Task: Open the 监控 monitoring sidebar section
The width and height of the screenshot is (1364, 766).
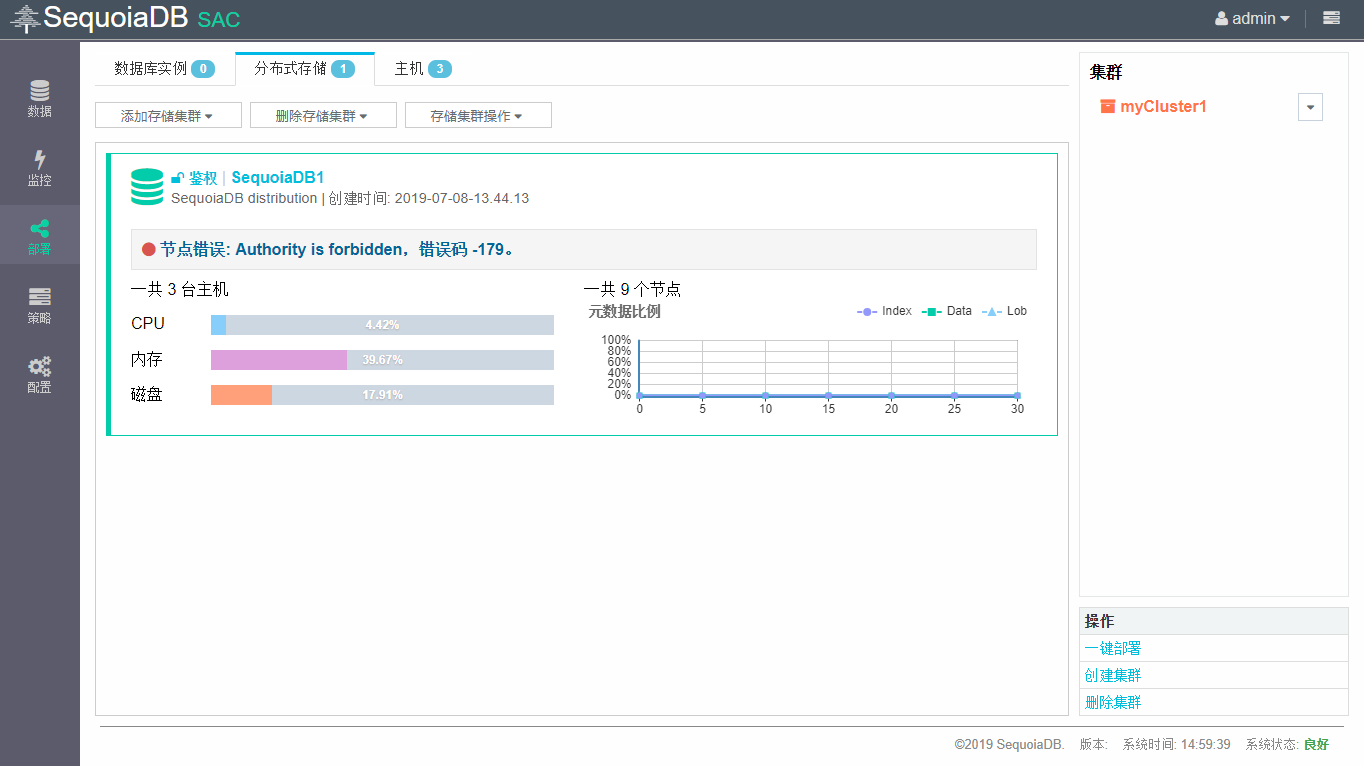Action: tap(40, 167)
